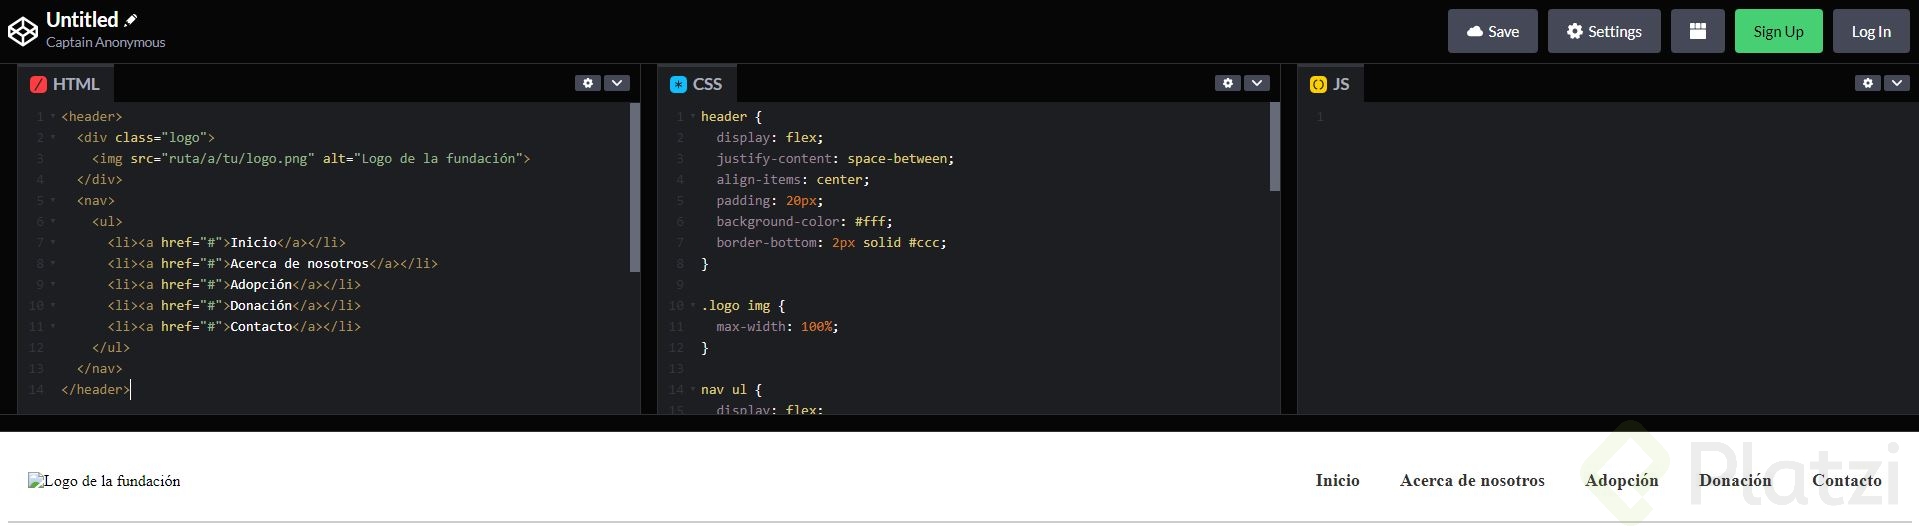Screen dimensions: 1919x532
Task: Select the CSS editor tab
Action: (696, 84)
